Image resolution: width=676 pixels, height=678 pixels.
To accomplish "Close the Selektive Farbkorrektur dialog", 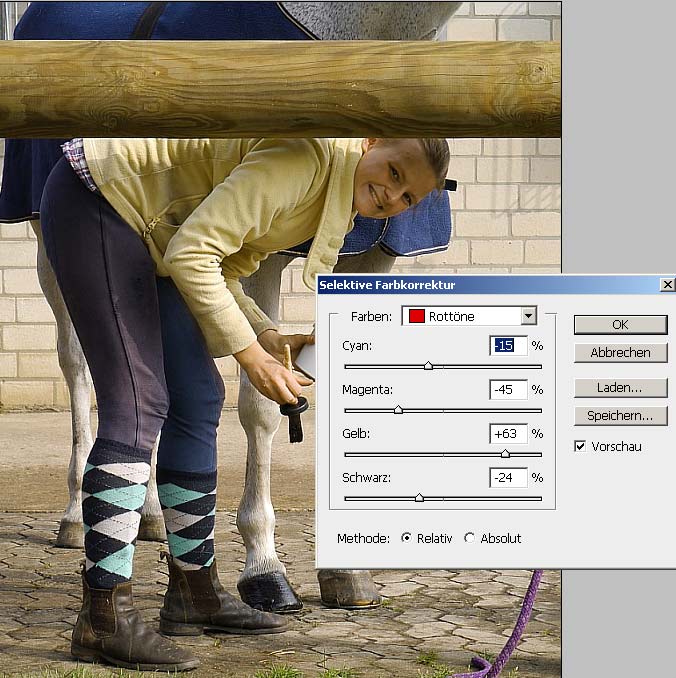I will (668, 285).
